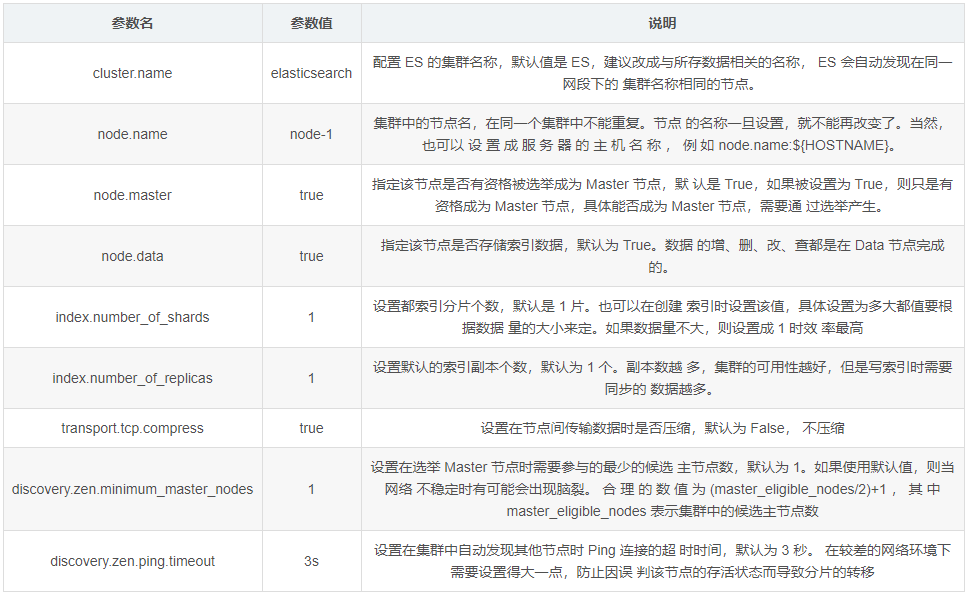Select the node.data parameter cell
This screenshot has height=594, width=967.
(x=132, y=256)
